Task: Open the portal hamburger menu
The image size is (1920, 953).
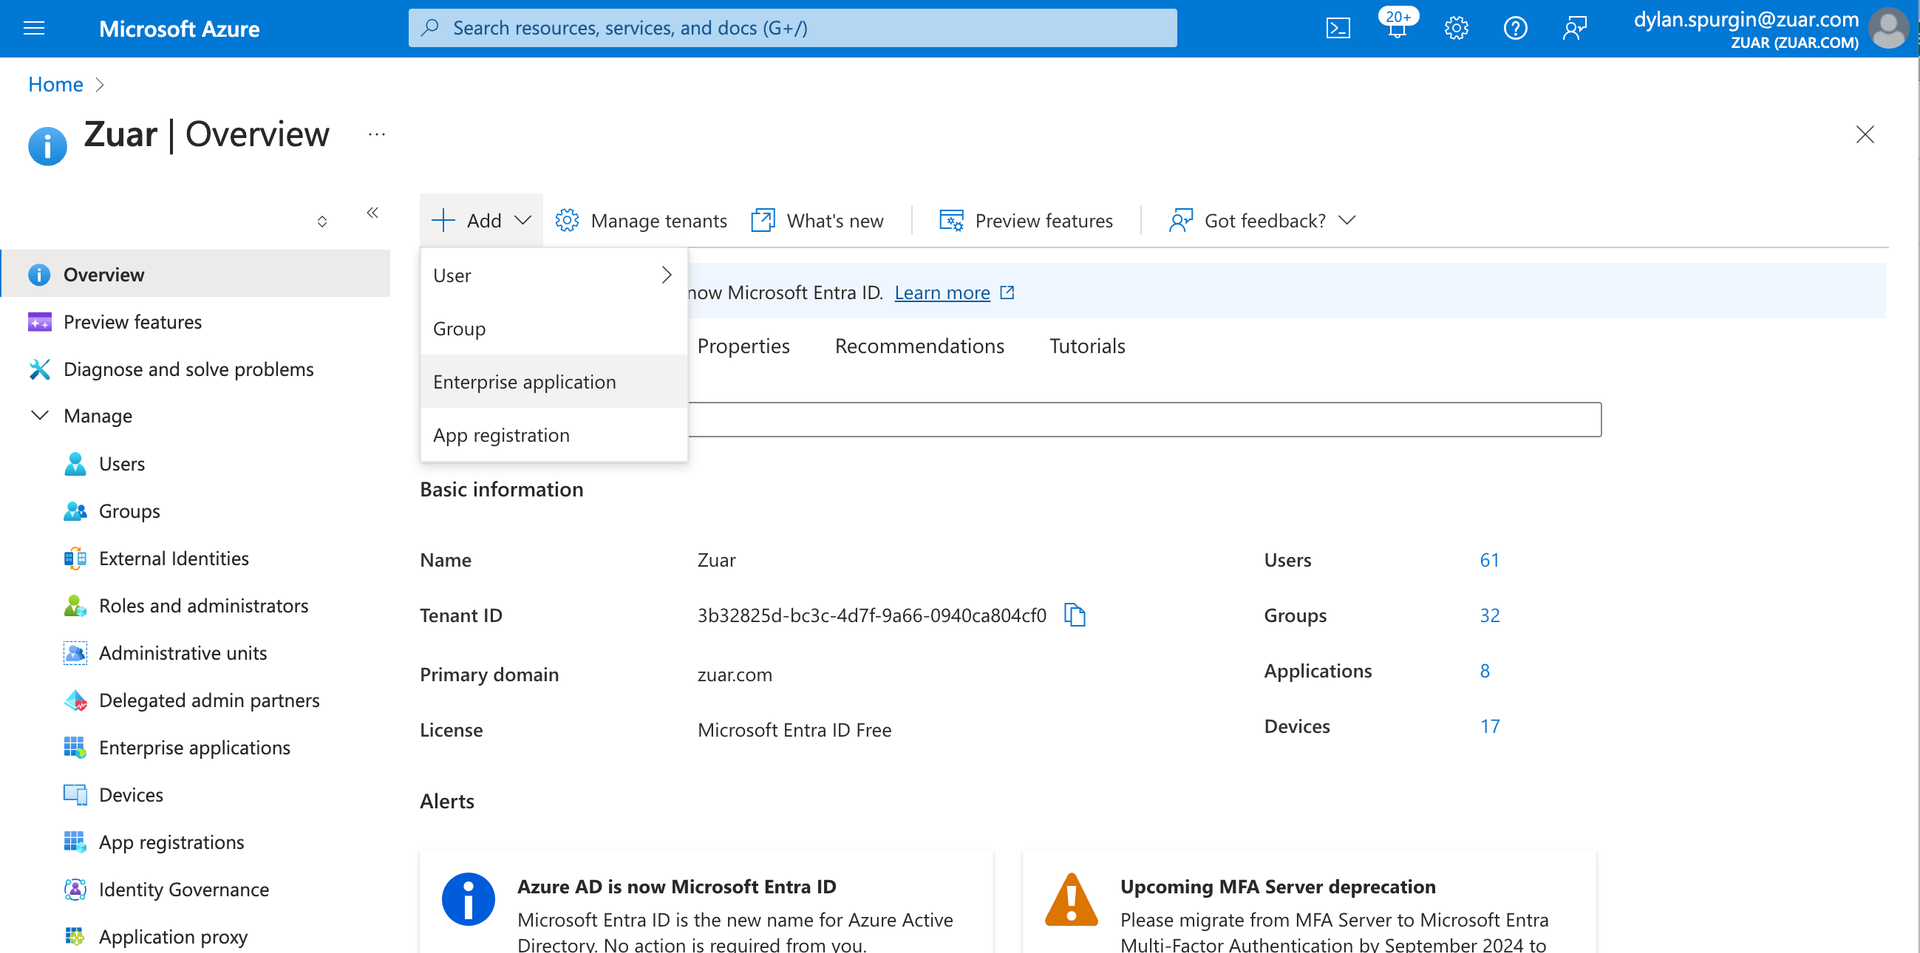Action: coord(34,28)
